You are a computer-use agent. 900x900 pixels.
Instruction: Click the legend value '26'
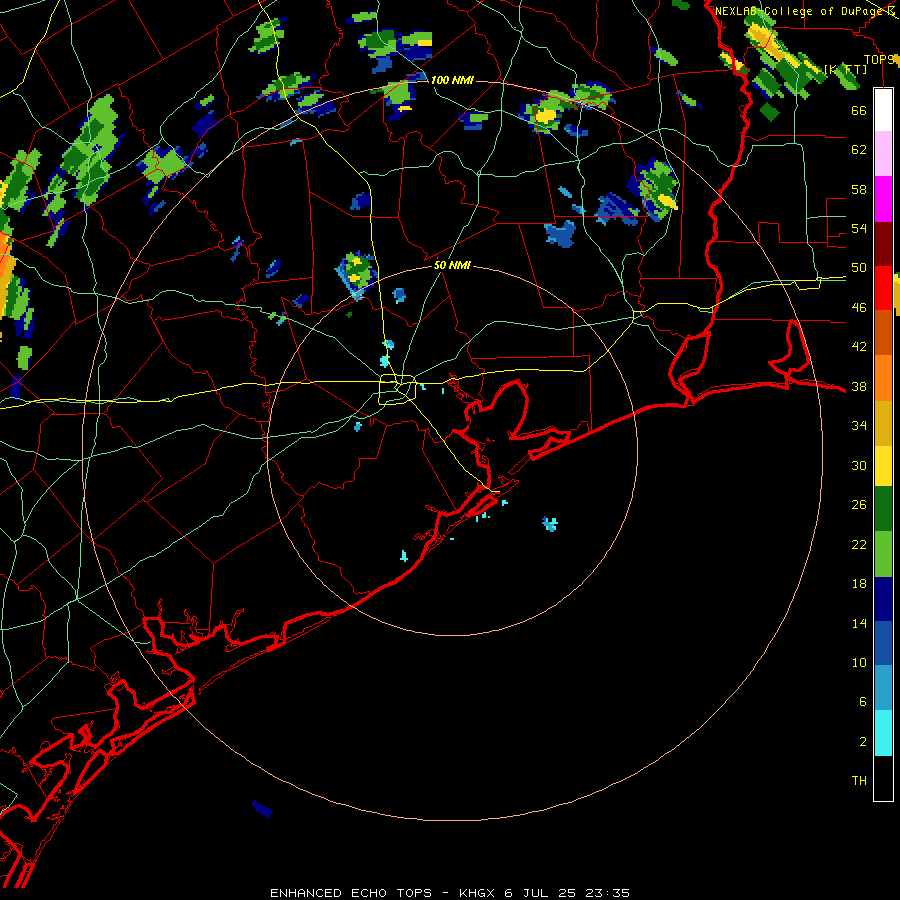859,505
